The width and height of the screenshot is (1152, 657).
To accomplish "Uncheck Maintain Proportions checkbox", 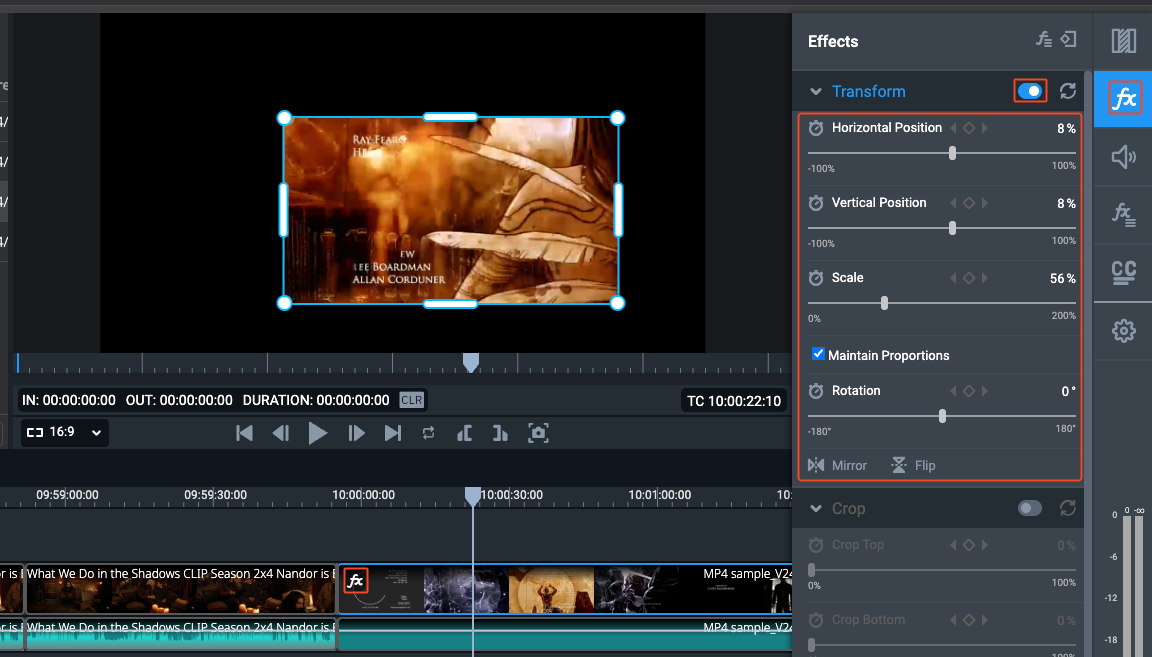I will [818, 353].
